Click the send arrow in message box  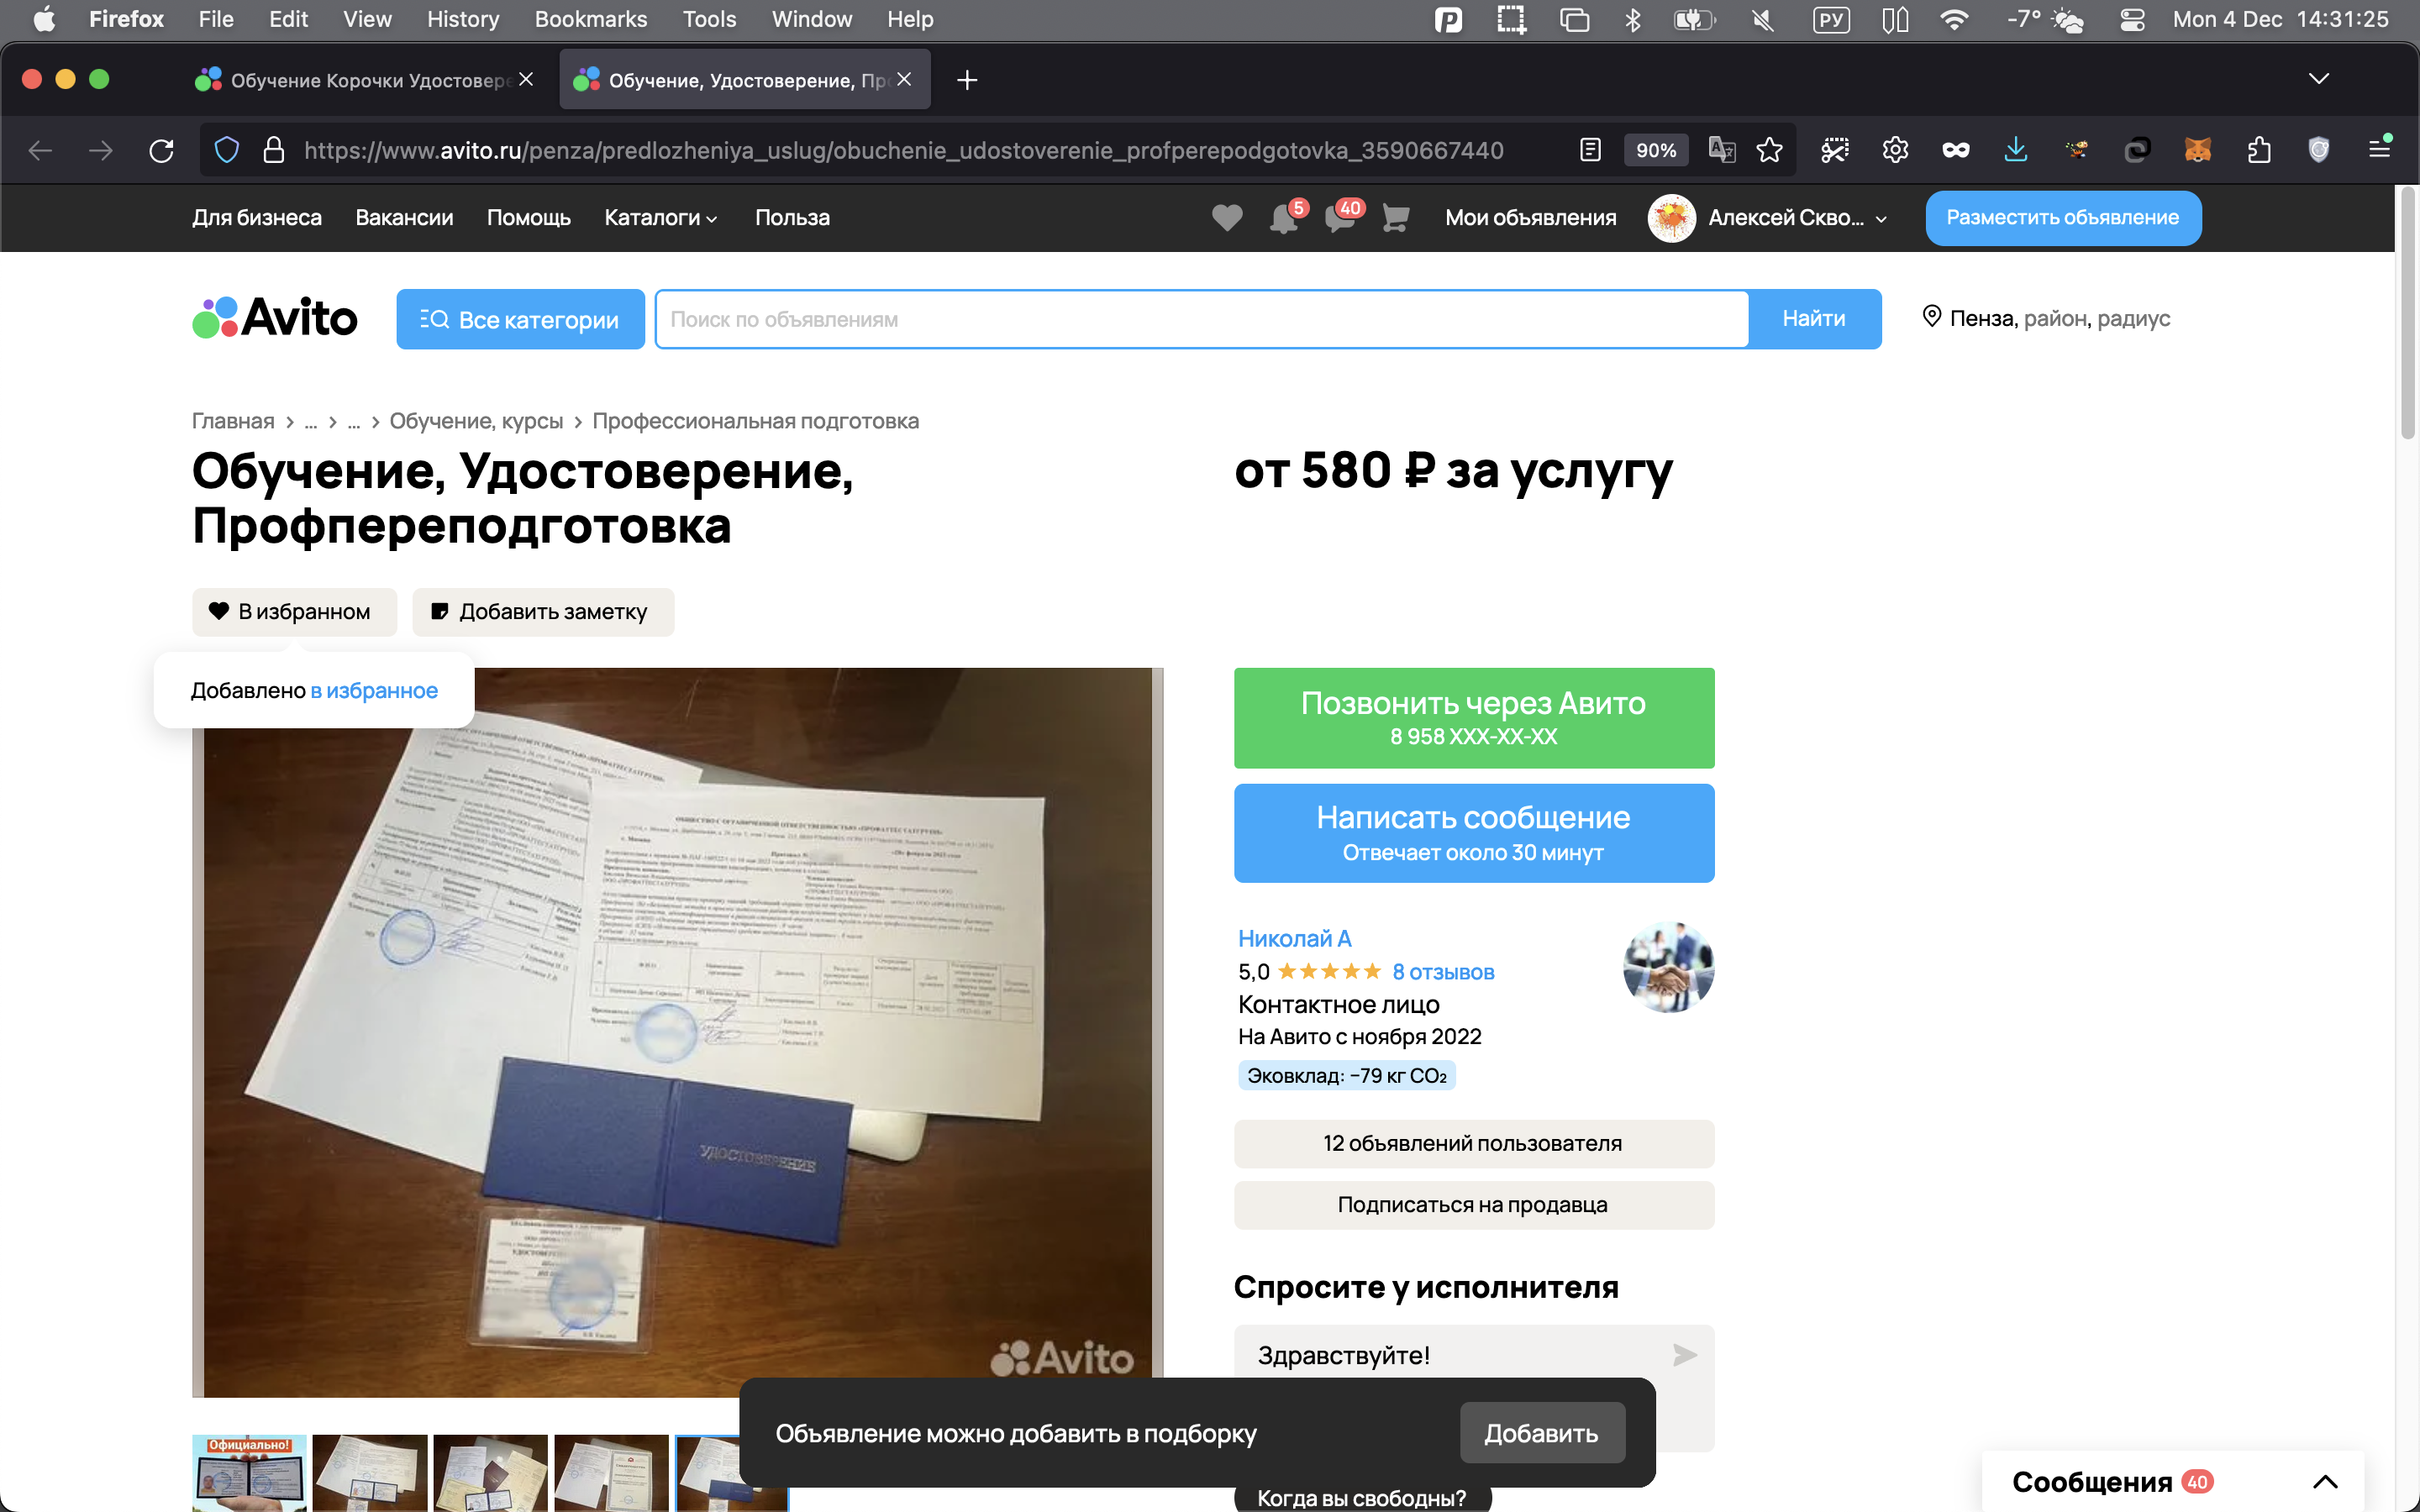(1684, 1355)
